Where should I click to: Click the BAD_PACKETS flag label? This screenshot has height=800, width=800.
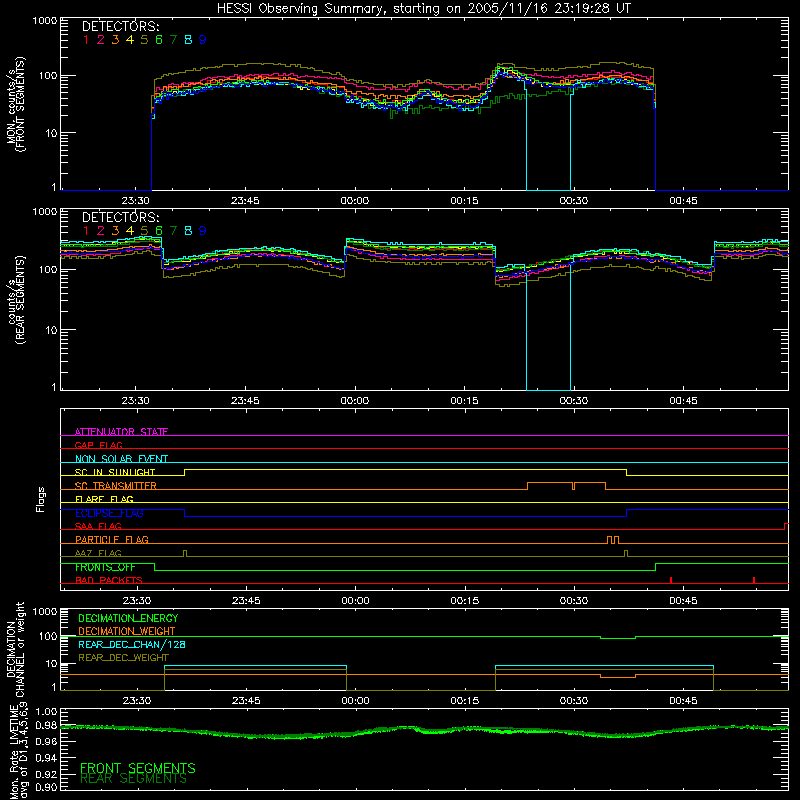109,580
